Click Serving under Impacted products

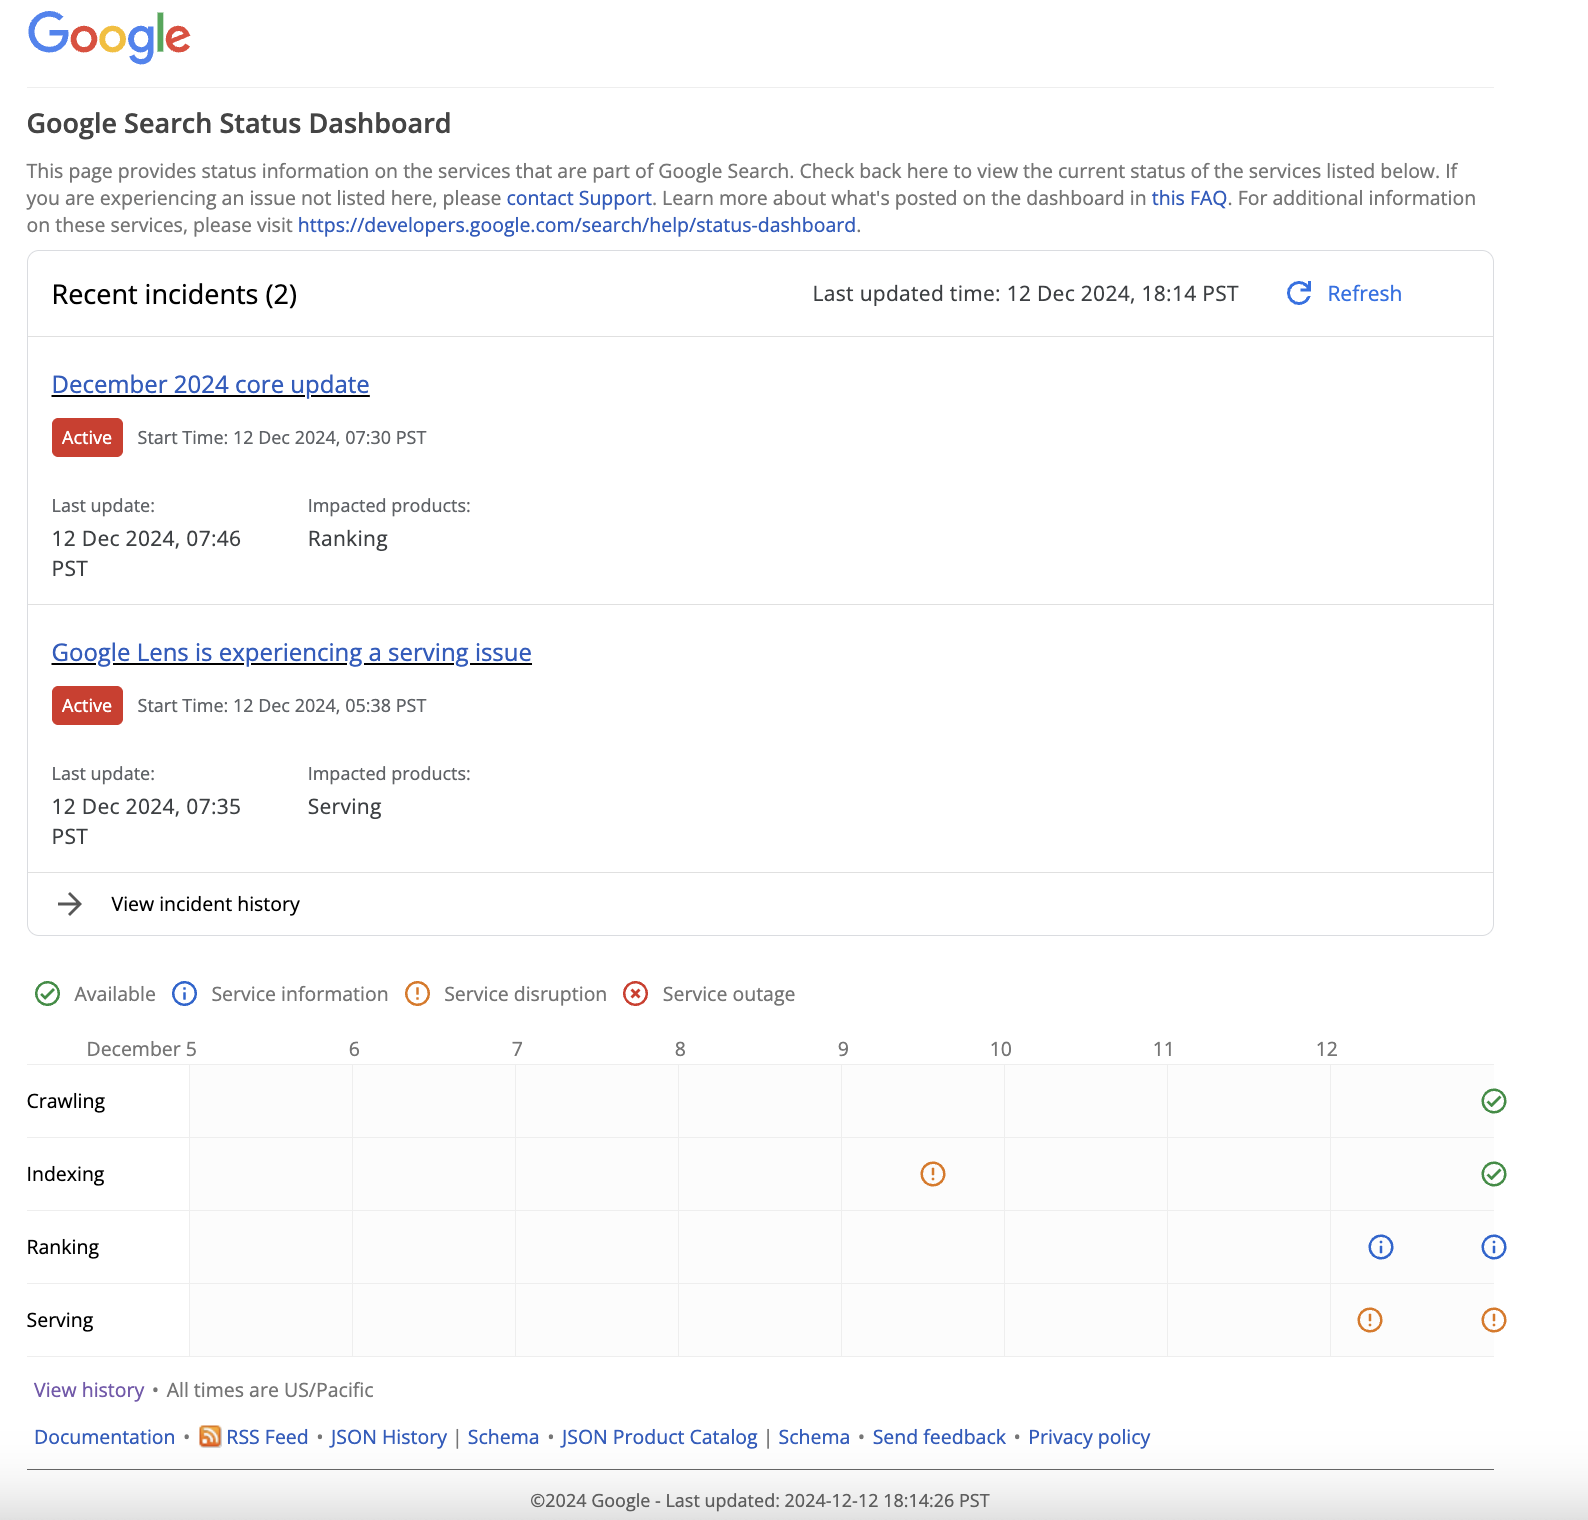click(x=345, y=807)
